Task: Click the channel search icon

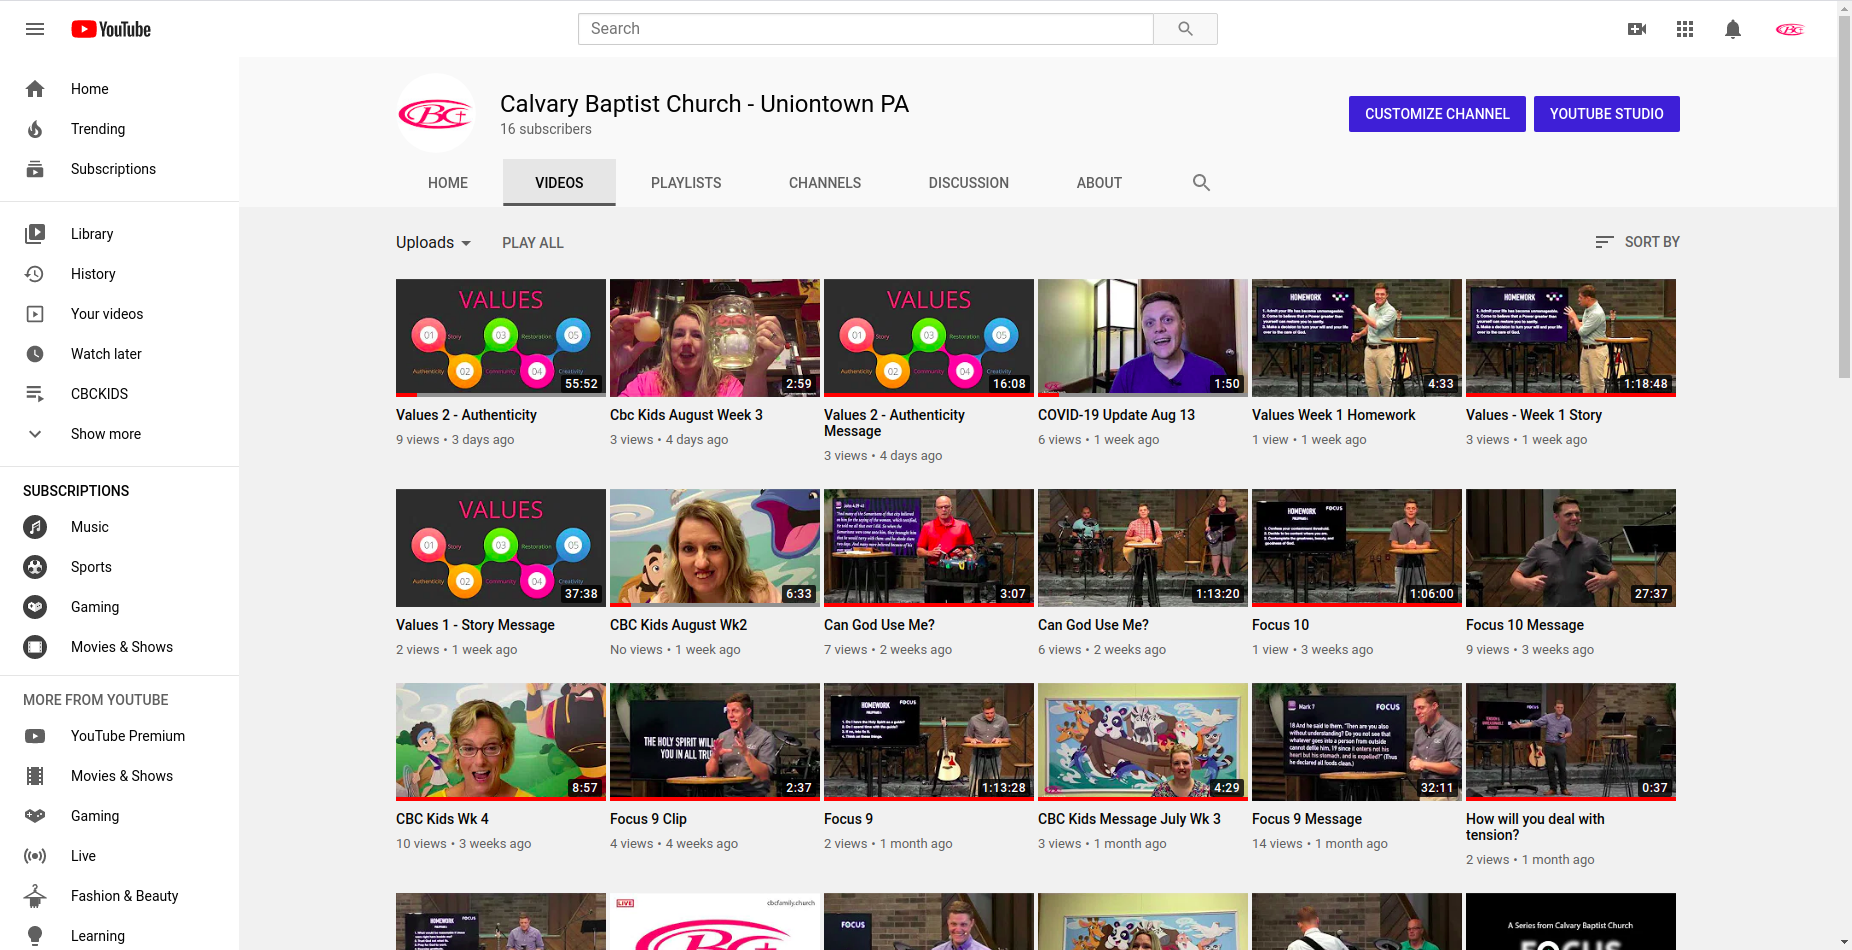Action: click(x=1201, y=183)
